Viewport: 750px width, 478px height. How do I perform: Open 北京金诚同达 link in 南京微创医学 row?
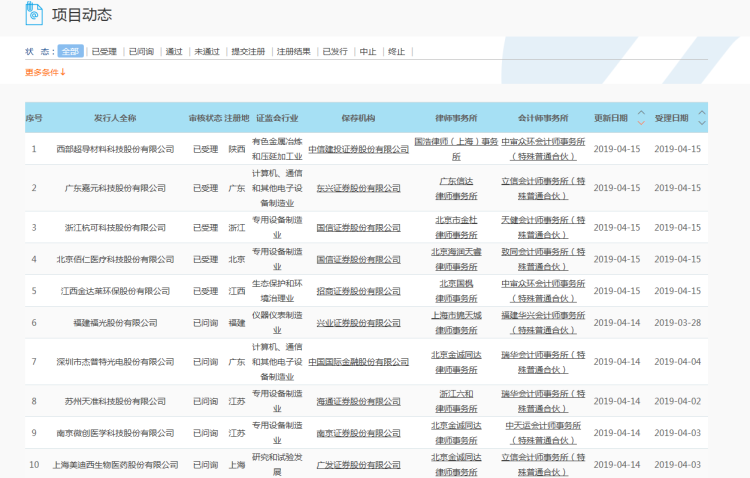click(x=456, y=433)
